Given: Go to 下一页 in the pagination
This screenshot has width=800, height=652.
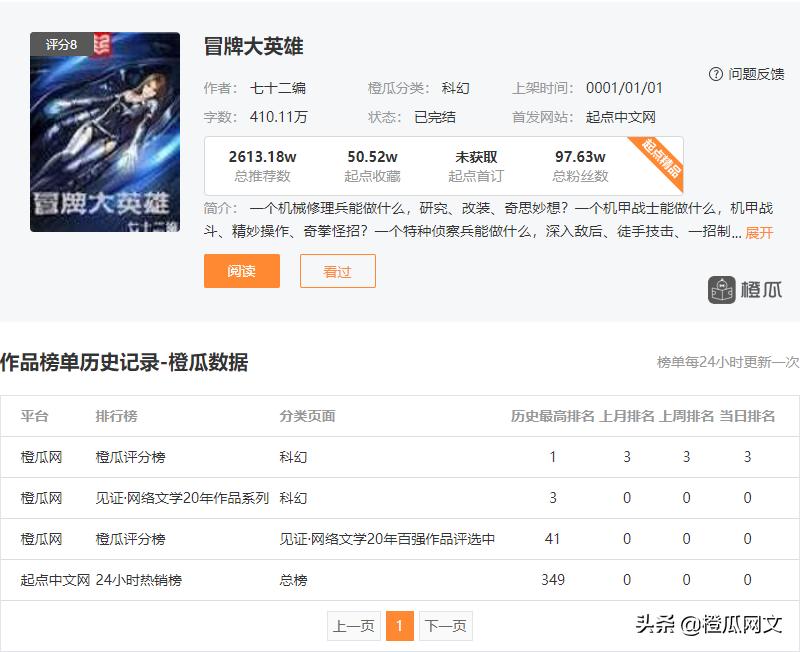Looking at the screenshot, I should pos(444,626).
